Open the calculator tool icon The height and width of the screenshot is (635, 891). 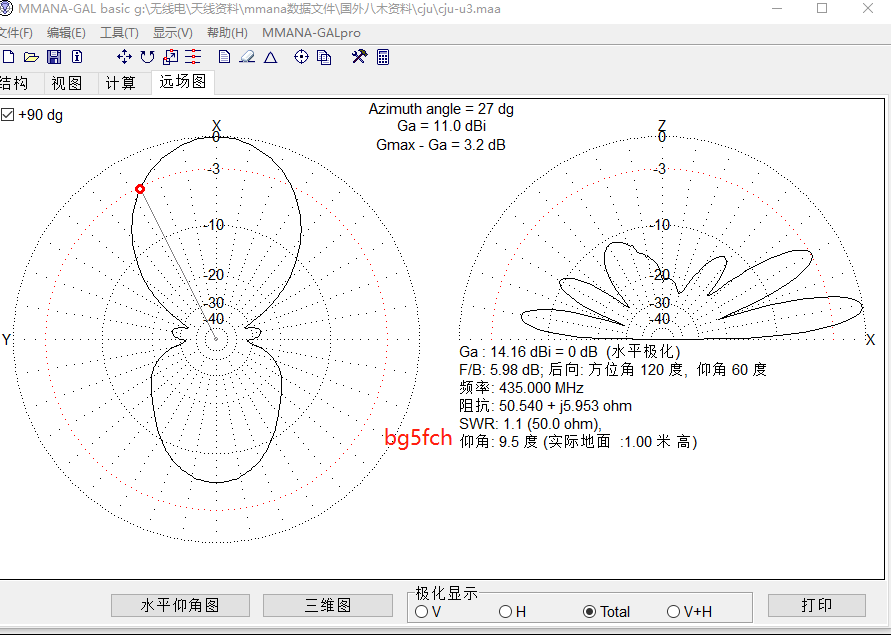[383, 57]
